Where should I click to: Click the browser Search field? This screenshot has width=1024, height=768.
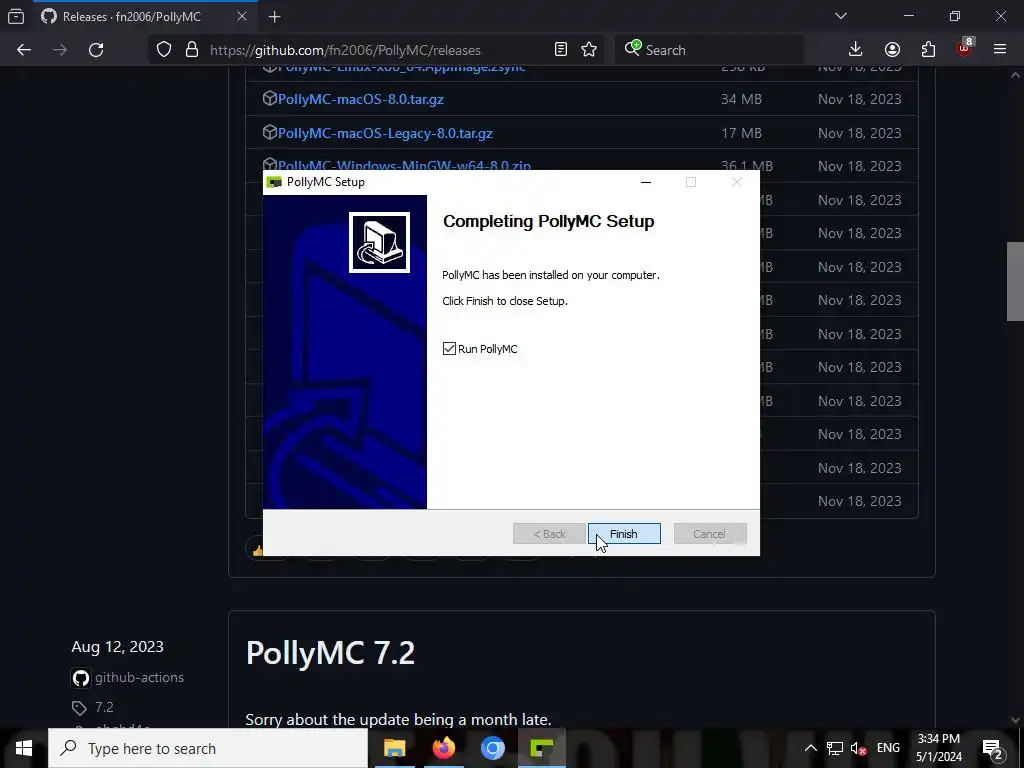[x=709, y=50]
